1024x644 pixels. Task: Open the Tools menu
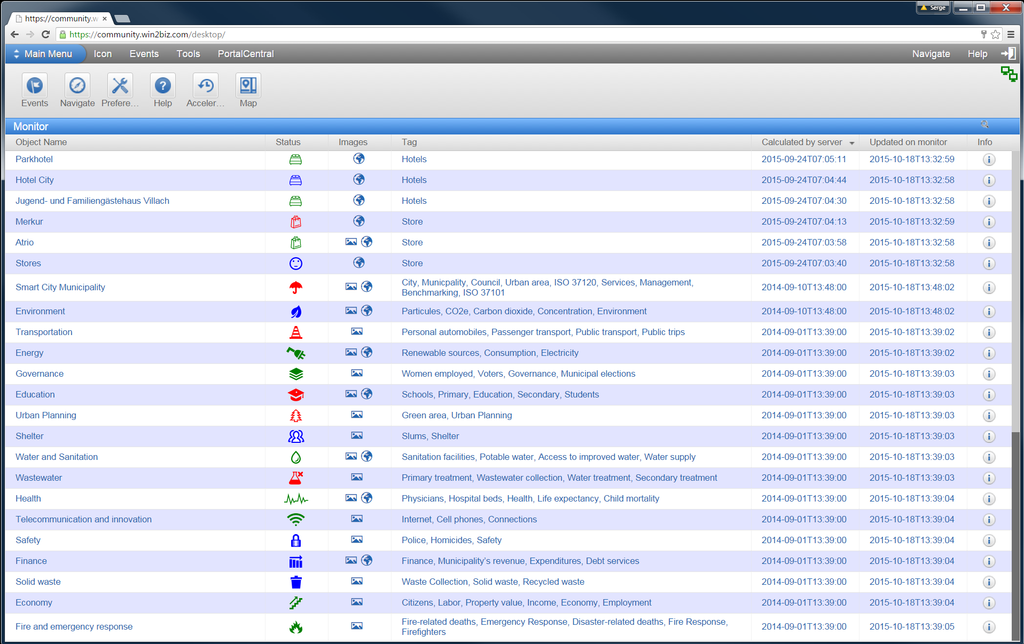click(188, 54)
